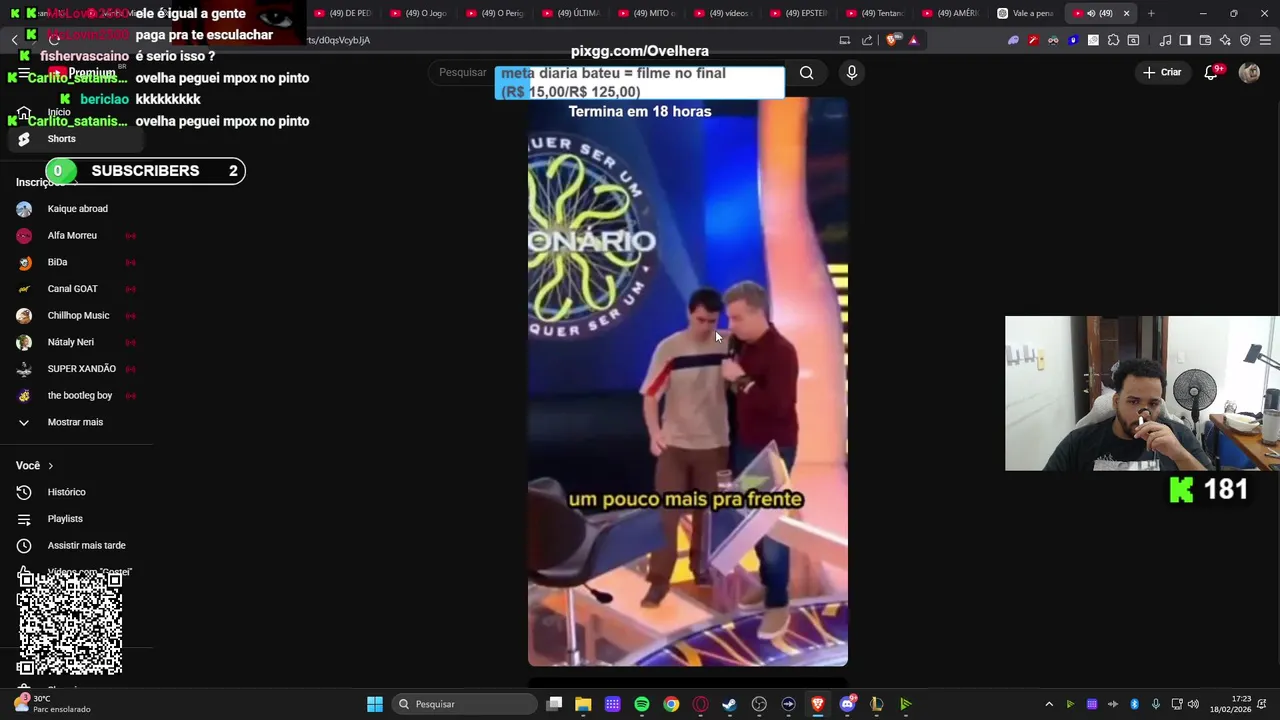The width and height of the screenshot is (1280, 720).
Task: Open Assistir mais tarde in sidebar
Action: click(76, 546)
